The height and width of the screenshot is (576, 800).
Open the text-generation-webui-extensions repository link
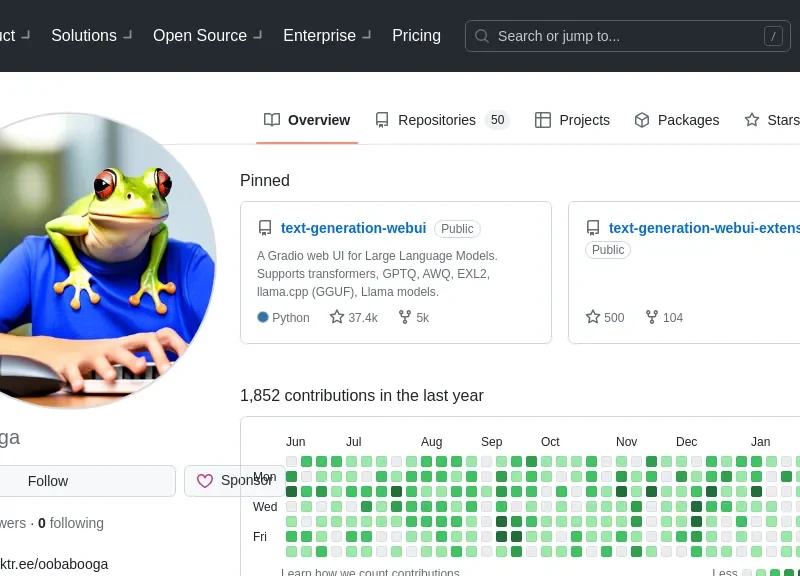tap(704, 228)
